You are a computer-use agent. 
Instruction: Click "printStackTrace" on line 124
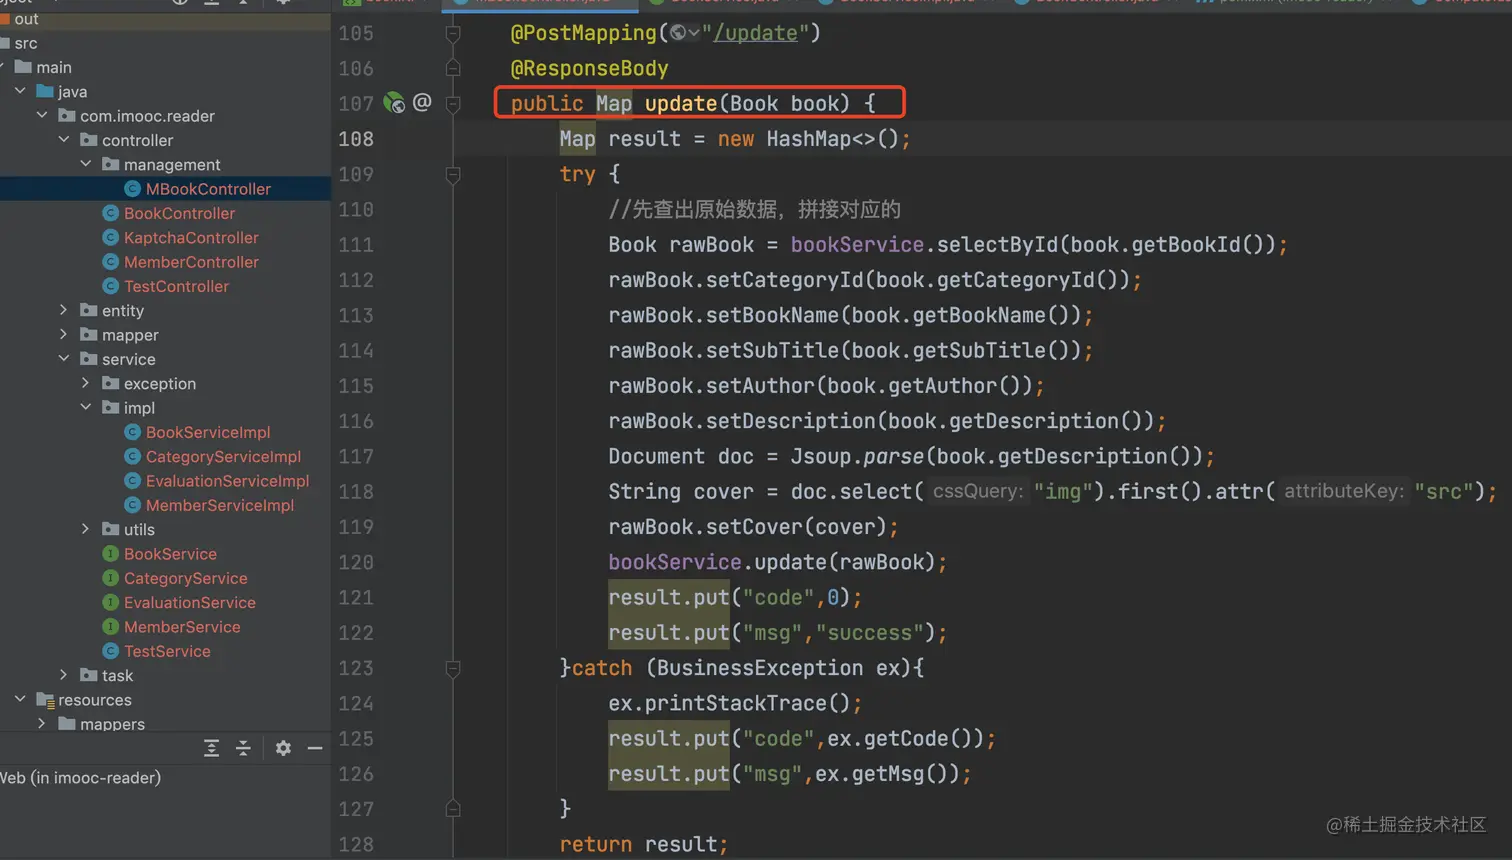point(736,704)
